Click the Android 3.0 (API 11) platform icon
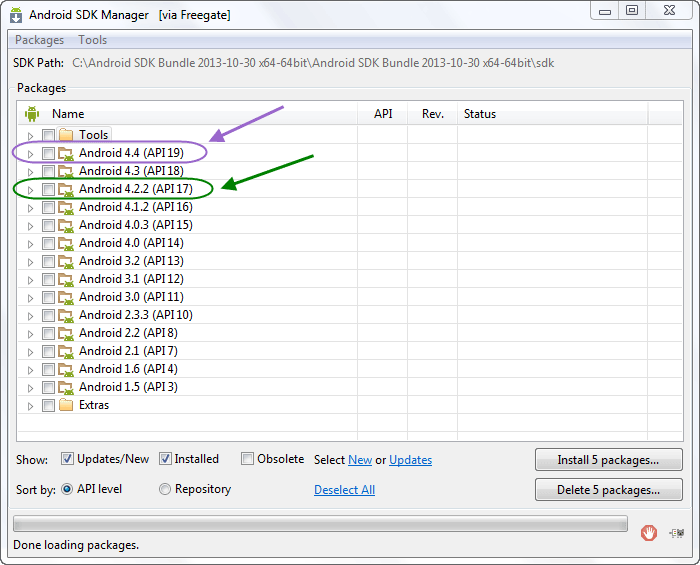Screen dimensions: 700x565 66,298
